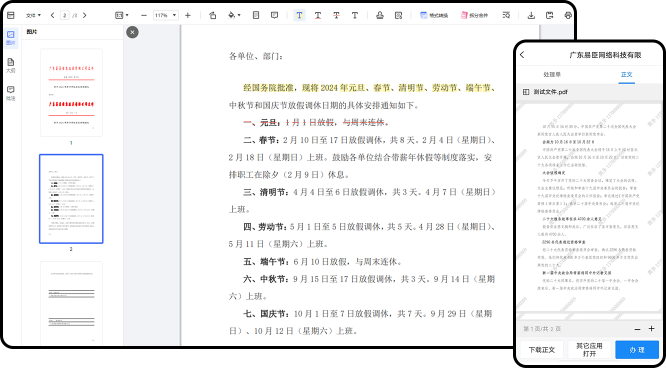The image size is (666, 368).
Task: Click the download icon in toolbar
Action: [x=531, y=15]
